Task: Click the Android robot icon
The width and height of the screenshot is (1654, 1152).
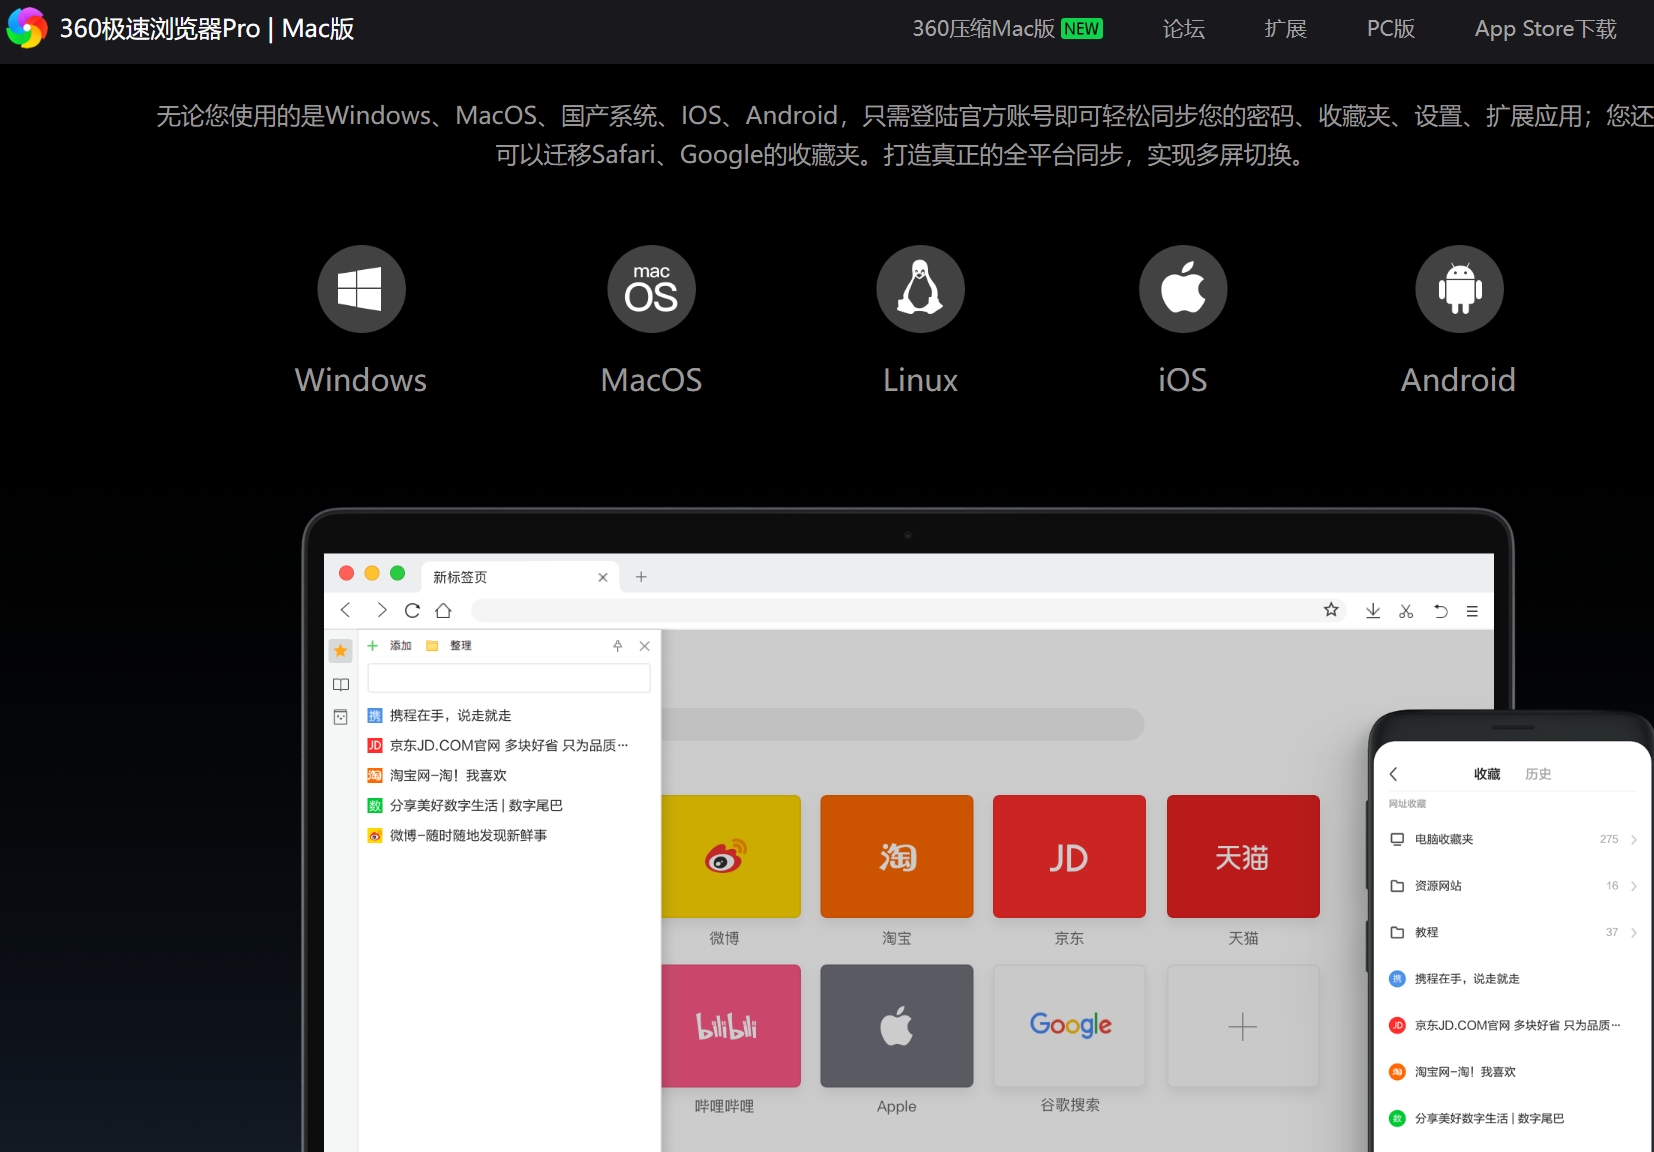Action: click(x=1459, y=289)
